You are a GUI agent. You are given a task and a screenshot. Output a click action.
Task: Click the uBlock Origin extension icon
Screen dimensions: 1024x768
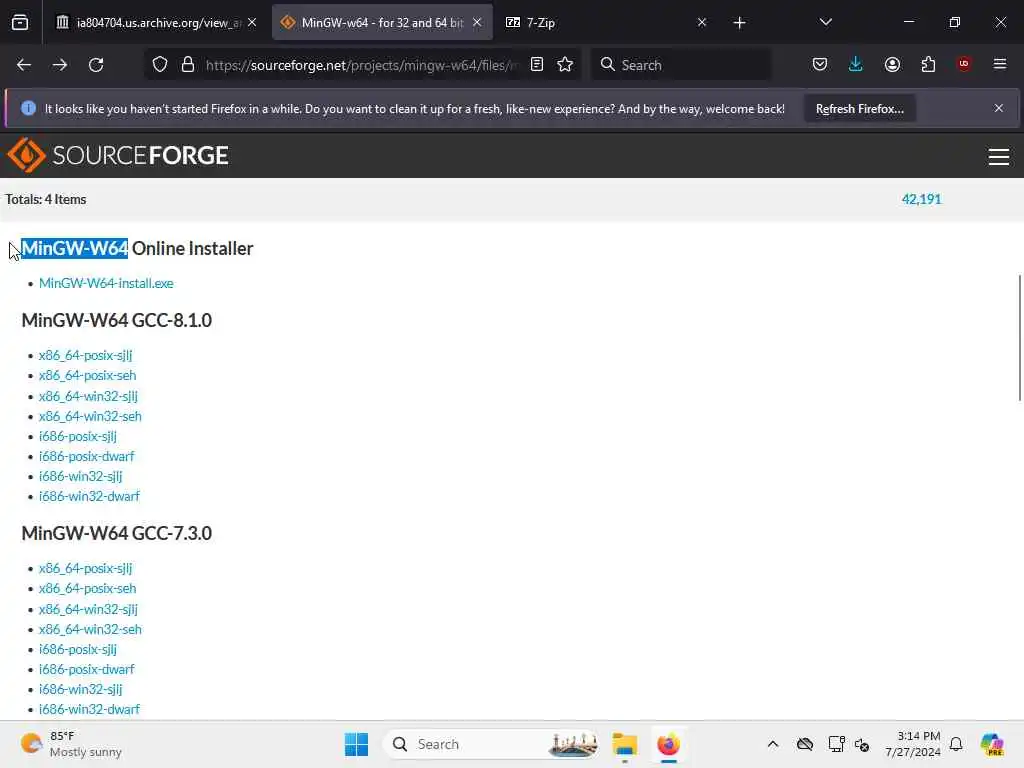pos(964,63)
